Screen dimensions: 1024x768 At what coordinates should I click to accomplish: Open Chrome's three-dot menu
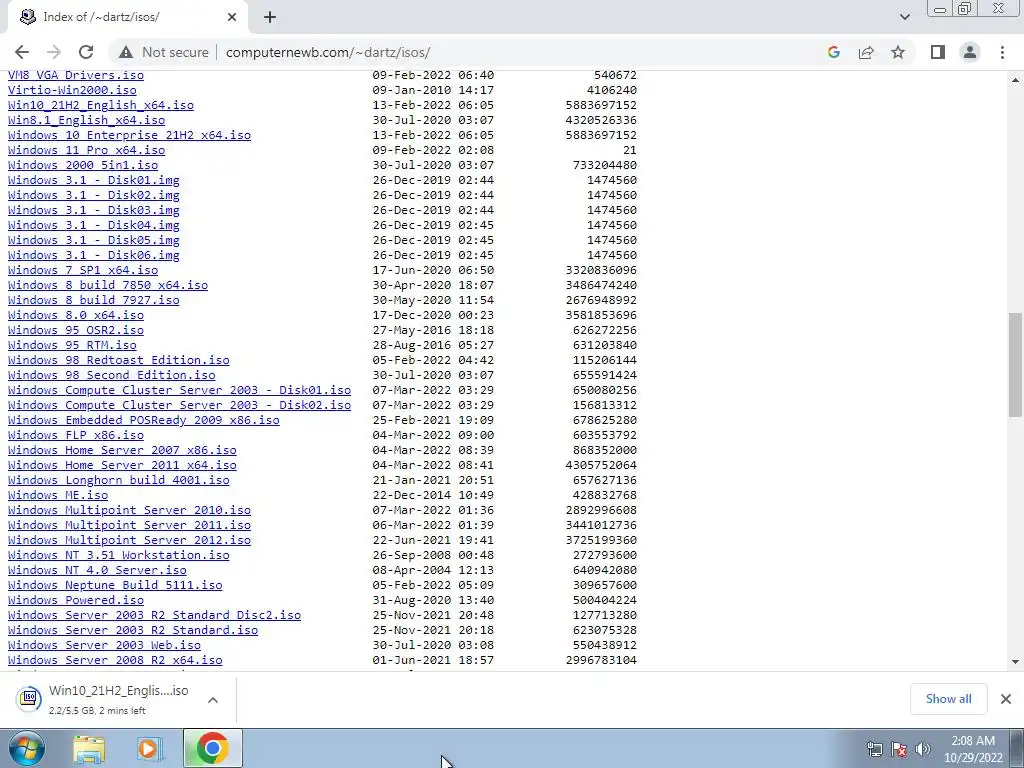click(1002, 52)
